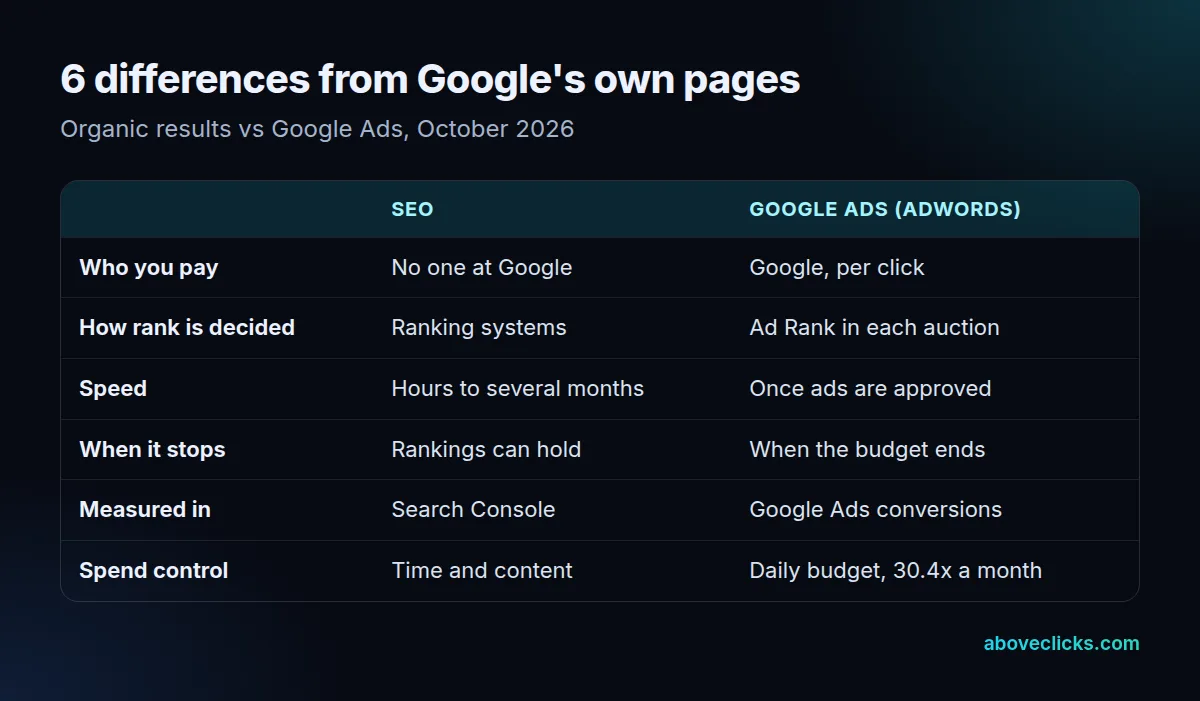Click the cell 'Ad Rank in each auction'
1200x701 pixels.
pos(874,328)
